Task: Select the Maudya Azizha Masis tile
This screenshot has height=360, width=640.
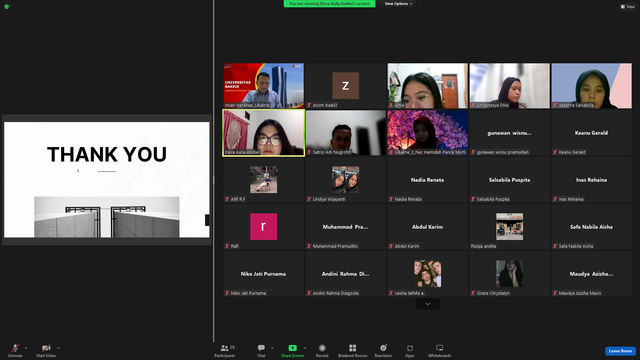Action: click(591, 273)
